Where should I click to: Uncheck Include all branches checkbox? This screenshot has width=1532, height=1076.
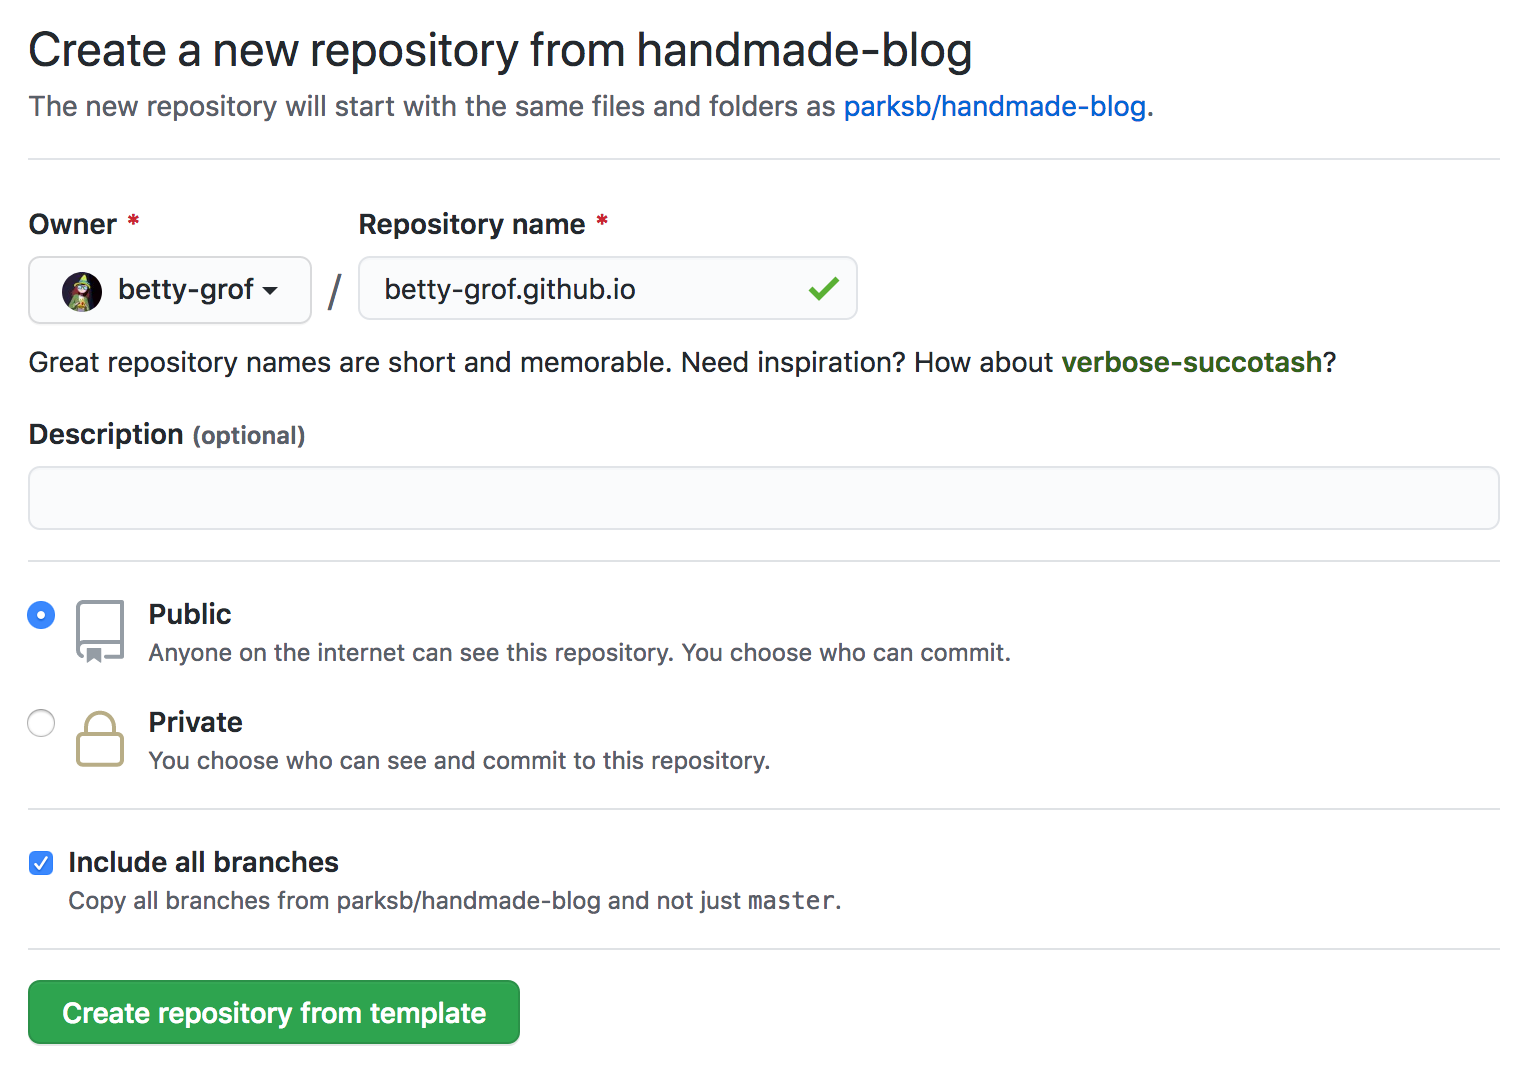[41, 863]
